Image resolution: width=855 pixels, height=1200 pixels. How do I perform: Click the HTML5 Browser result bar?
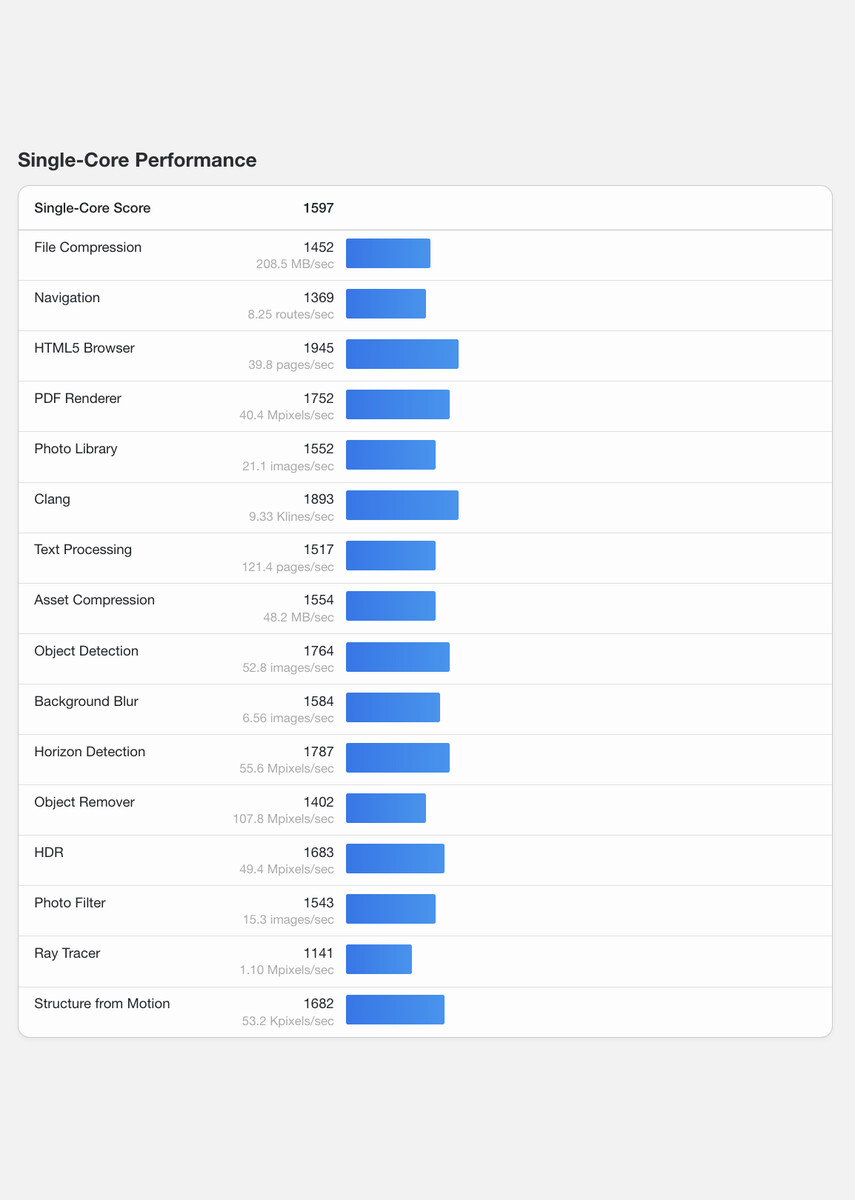click(x=402, y=354)
